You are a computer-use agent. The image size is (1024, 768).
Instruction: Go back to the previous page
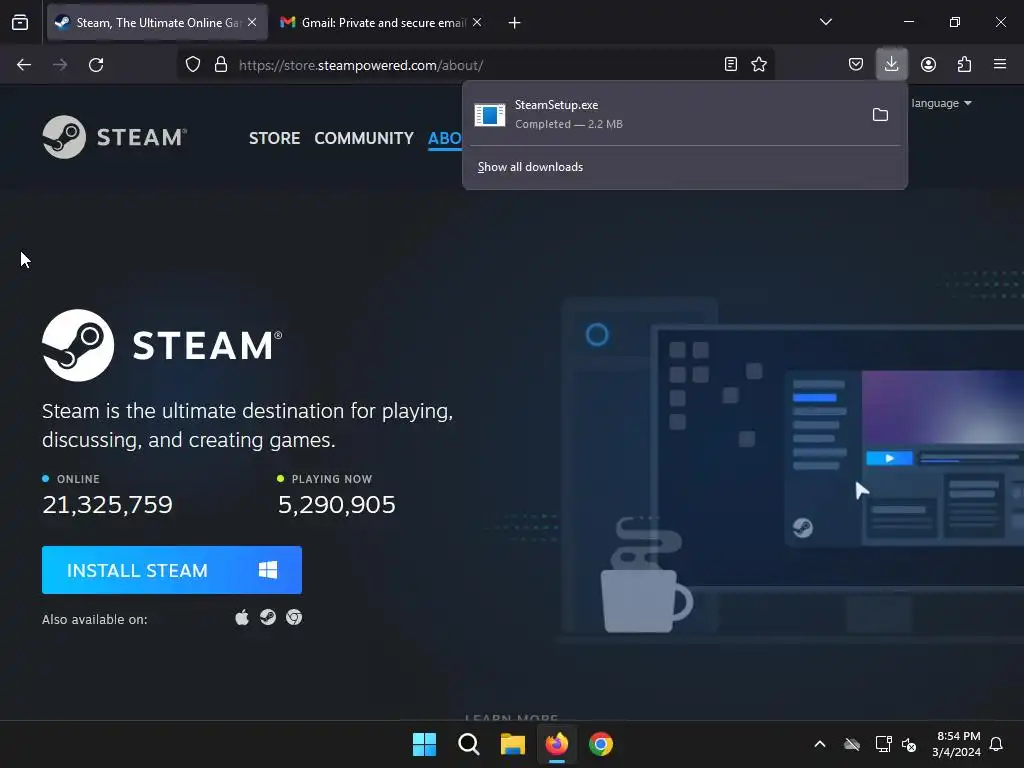coord(24,65)
